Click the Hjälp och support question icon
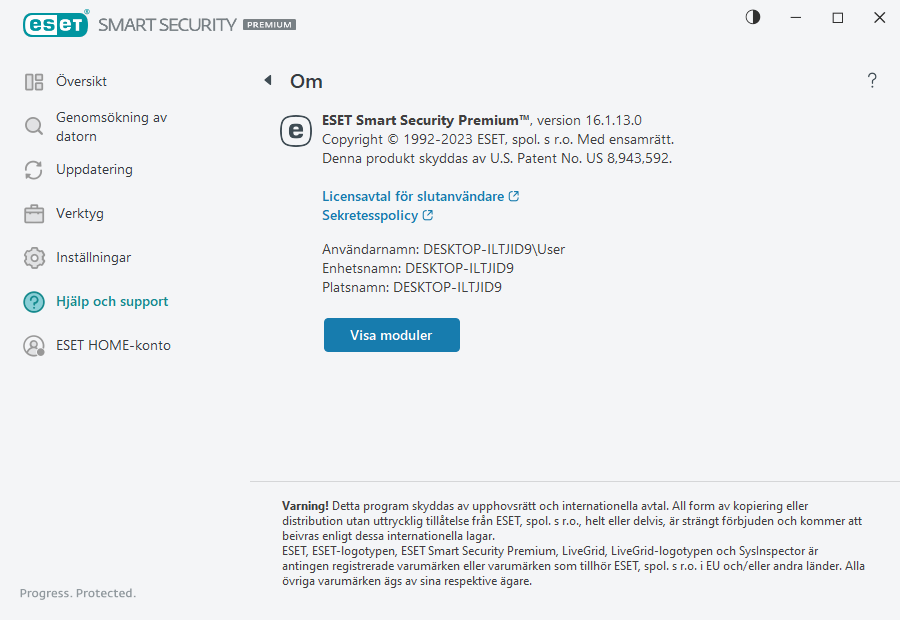This screenshot has width=900, height=620. pyautogui.click(x=34, y=302)
